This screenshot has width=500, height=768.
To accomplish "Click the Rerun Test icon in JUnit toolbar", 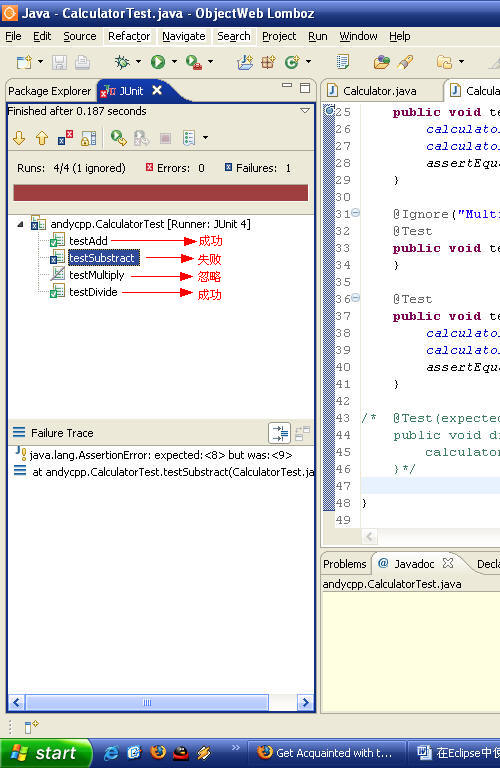I will [x=118, y=138].
